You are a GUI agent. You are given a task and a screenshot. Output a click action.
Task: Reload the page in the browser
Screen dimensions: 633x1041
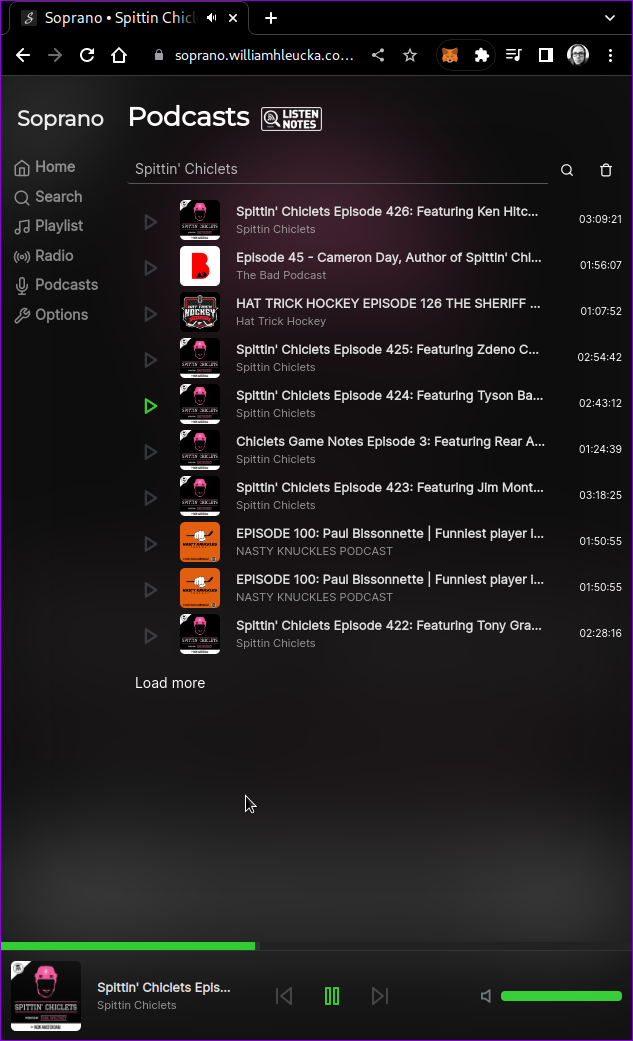pos(87,55)
